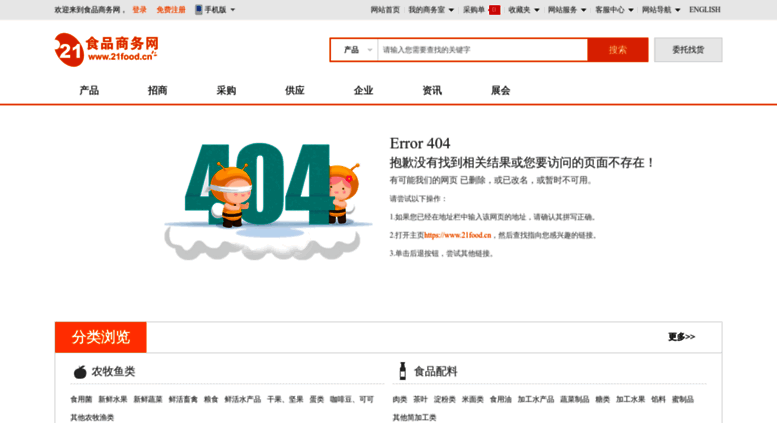Switch to the 资讯 navigation tab

pyautogui.click(x=432, y=90)
